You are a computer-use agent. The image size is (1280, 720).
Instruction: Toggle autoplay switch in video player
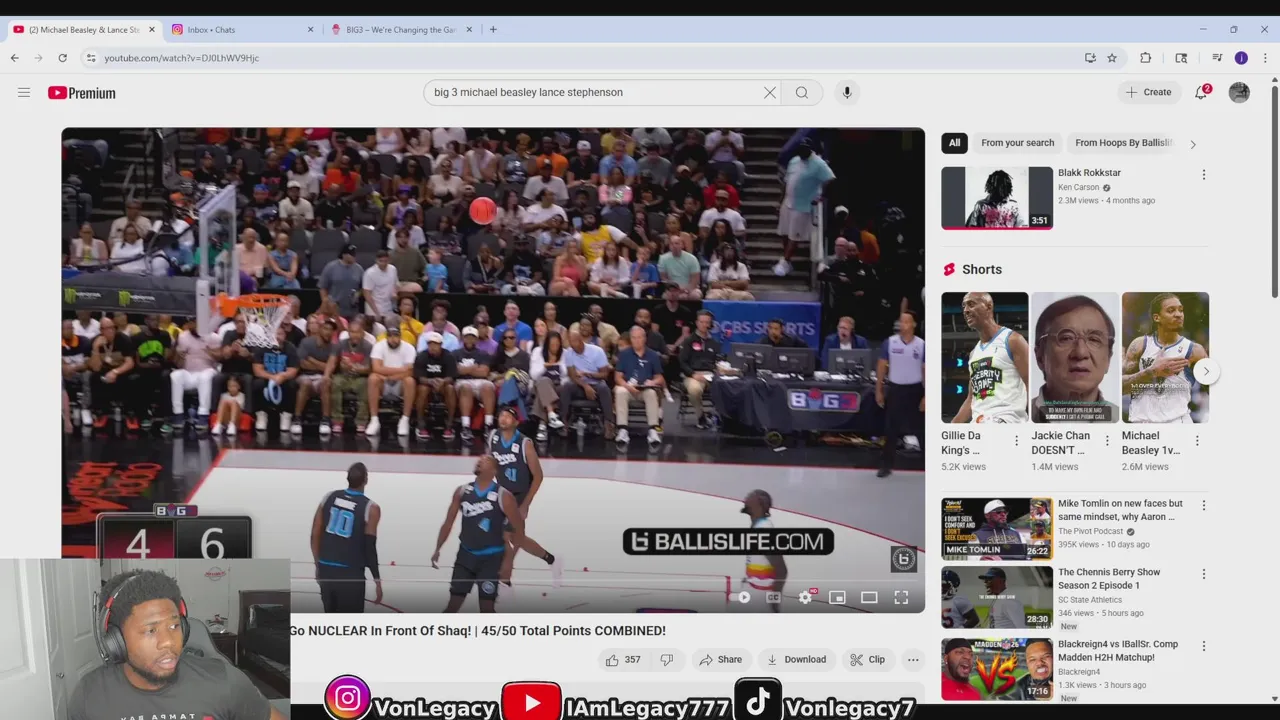[x=743, y=597]
